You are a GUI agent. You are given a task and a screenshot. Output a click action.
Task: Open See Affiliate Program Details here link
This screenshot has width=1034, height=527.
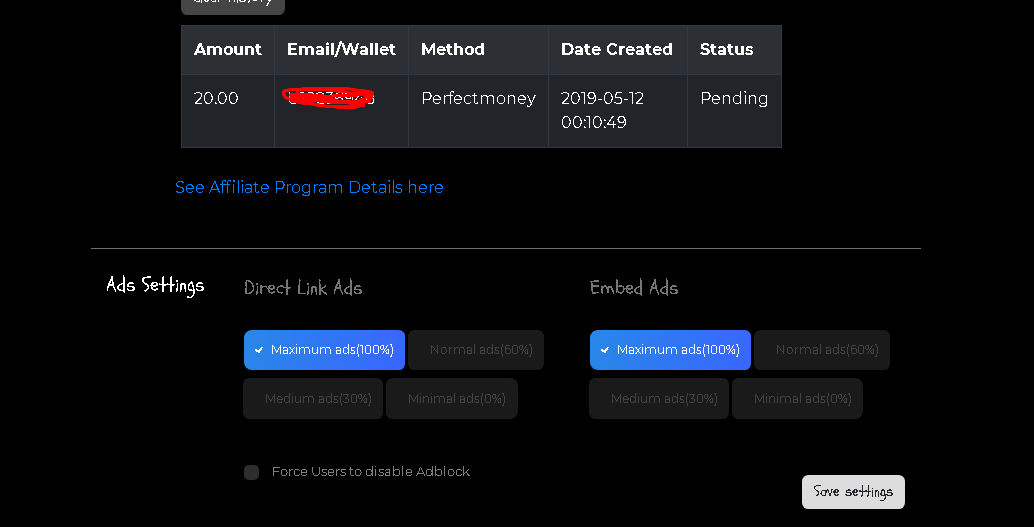[309, 187]
